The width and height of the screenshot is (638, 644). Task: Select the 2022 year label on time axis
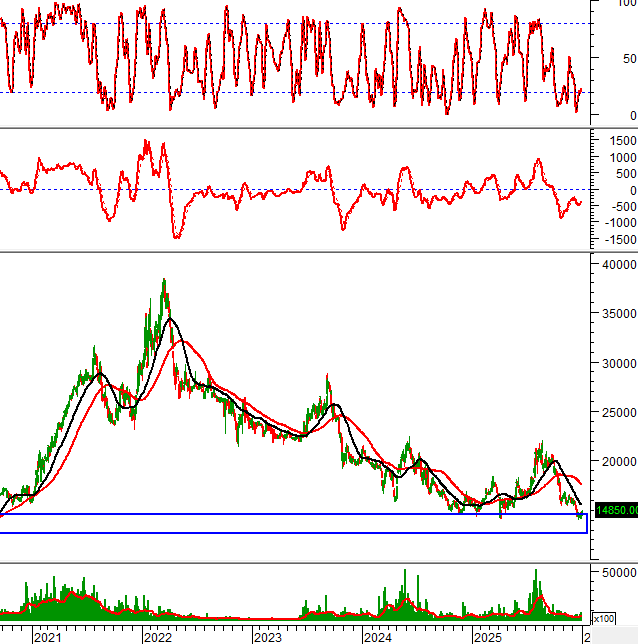pos(157,636)
